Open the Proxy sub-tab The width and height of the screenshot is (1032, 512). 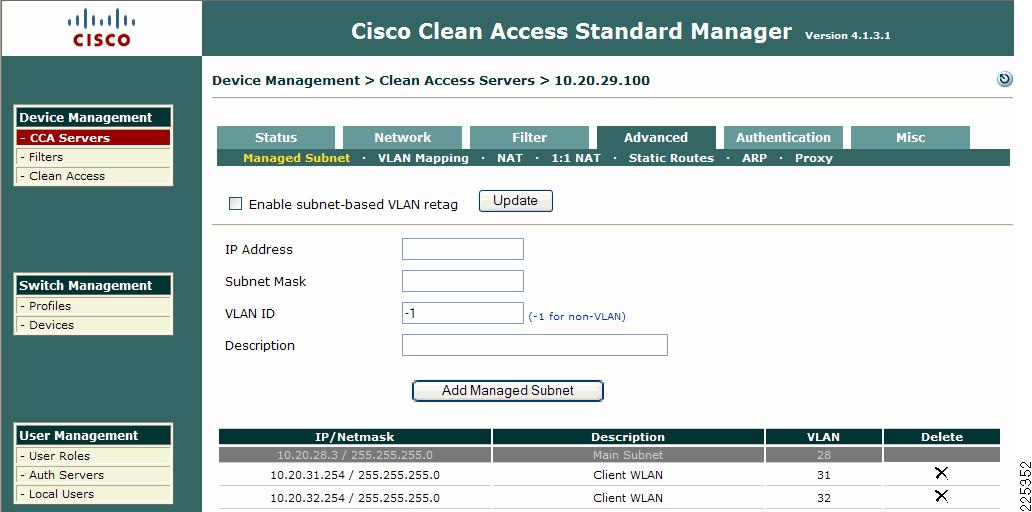point(813,158)
